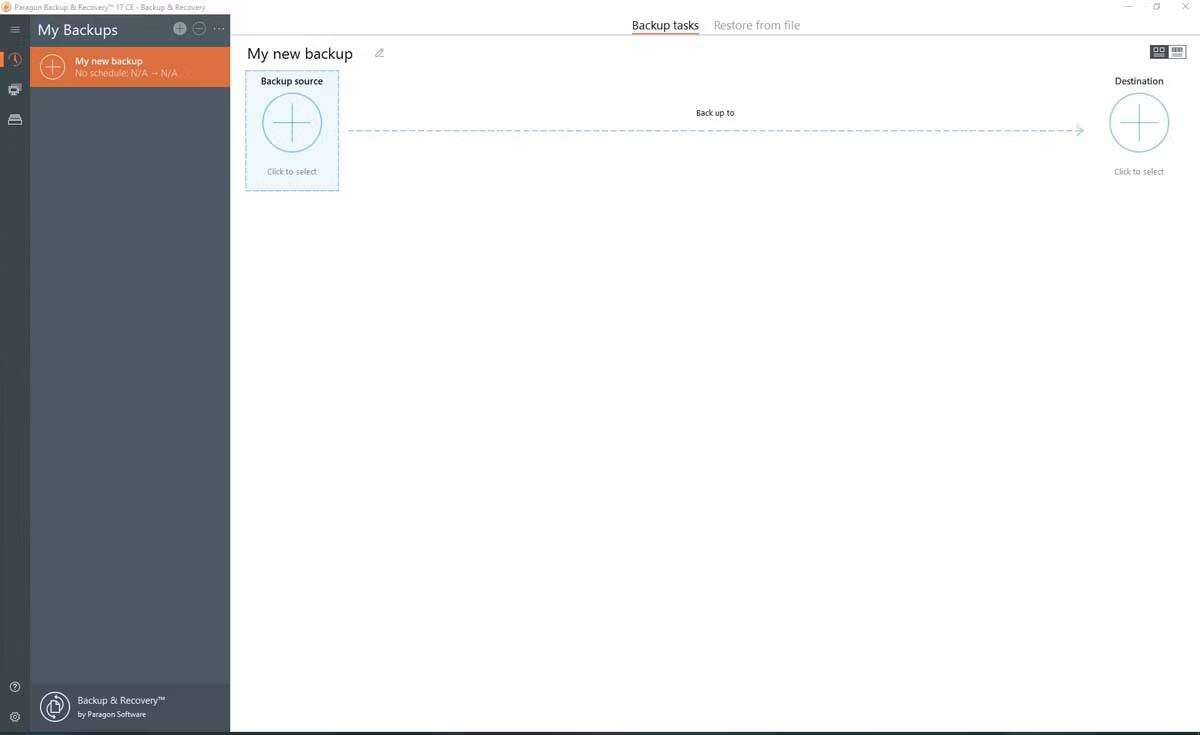This screenshot has height=735, width=1200.
Task: Select the 'My new backup' job entry
Action: coord(128,66)
